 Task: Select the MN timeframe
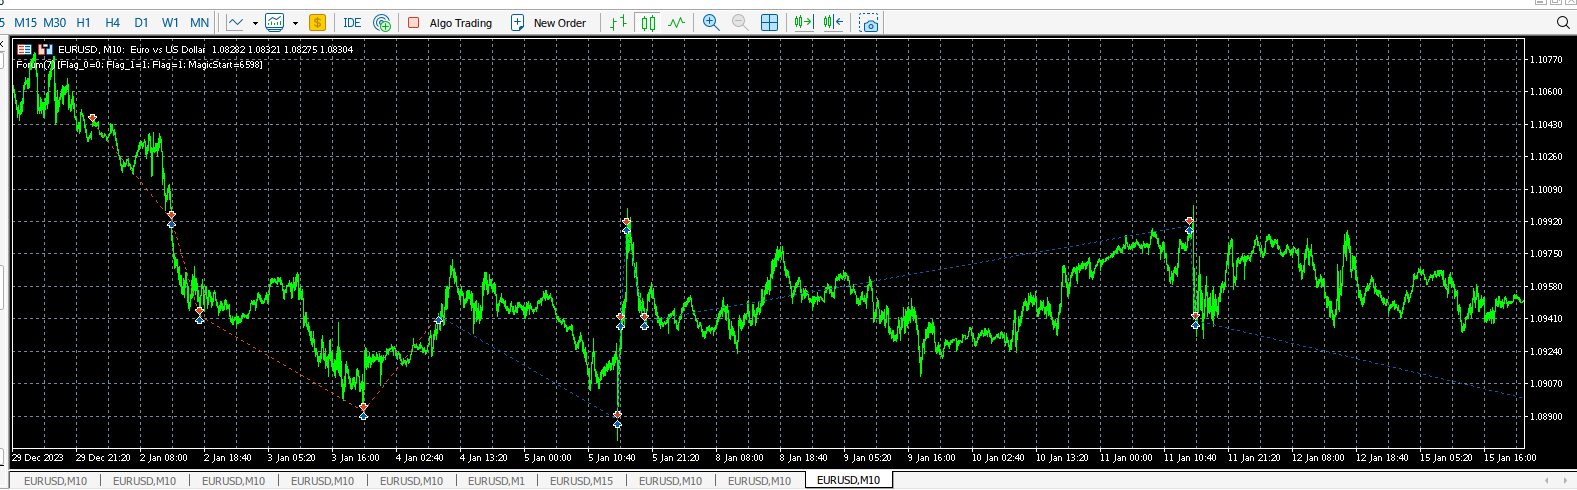coord(200,22)
